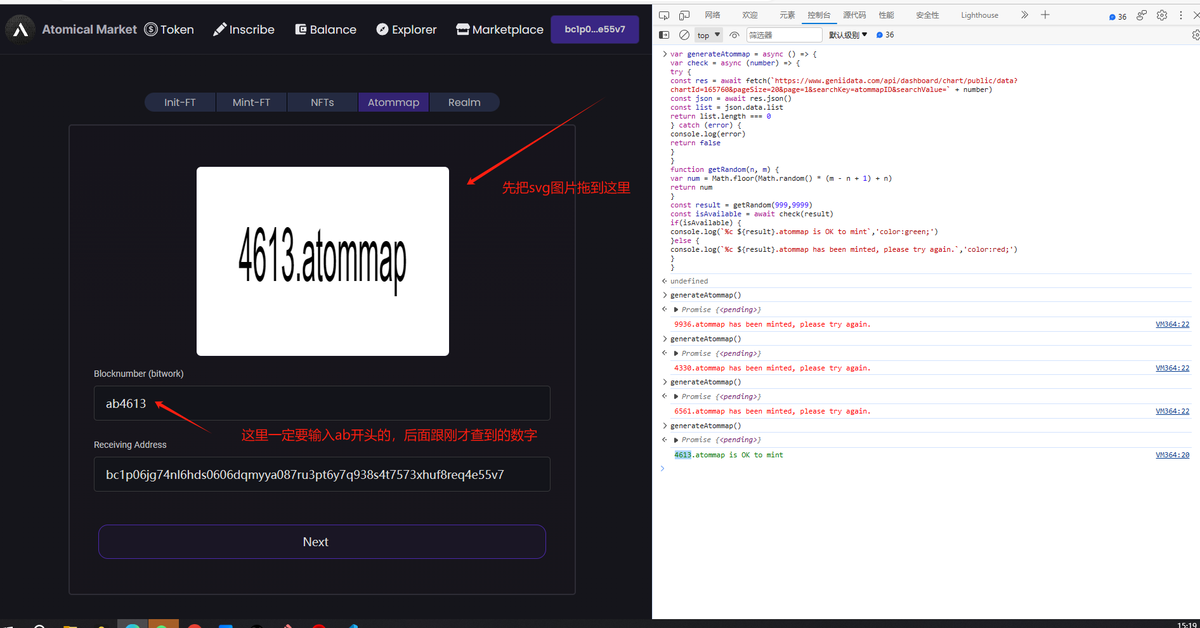Click the 'undefined' console result line
The width and height of the screenshot is (1200, 628).
pyautogui.click(x=689, y=281)
